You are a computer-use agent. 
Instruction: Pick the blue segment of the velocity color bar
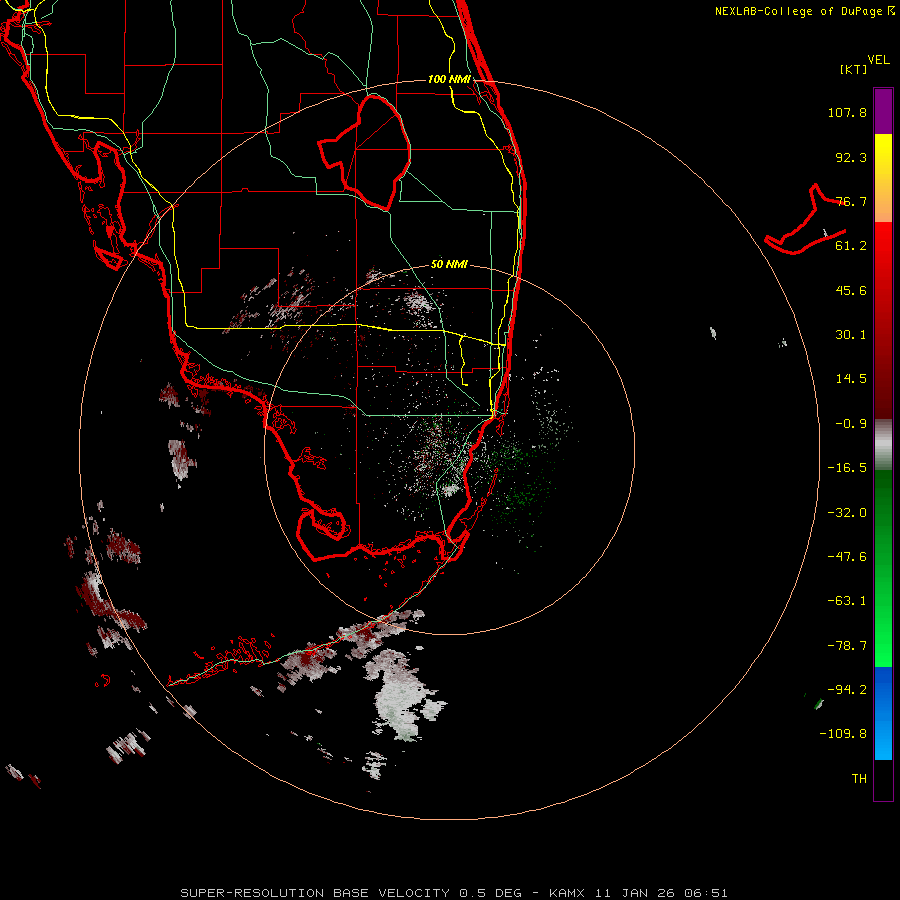click(883, 713)
